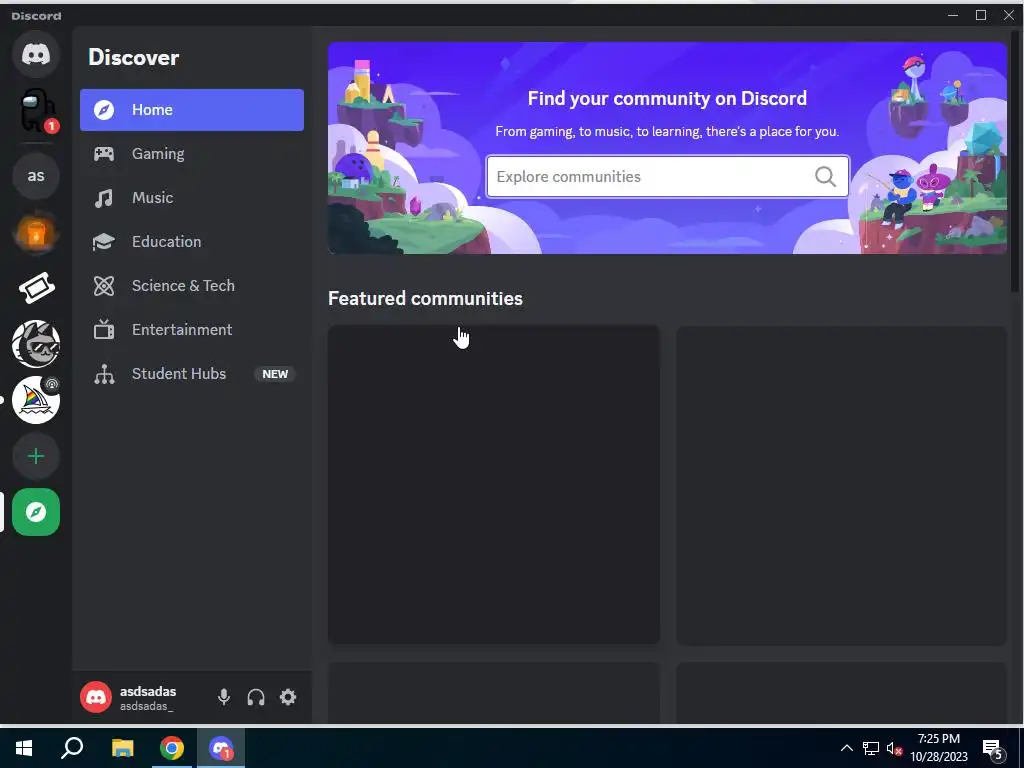
Task: Select the Education category
Action: (192, 242)
